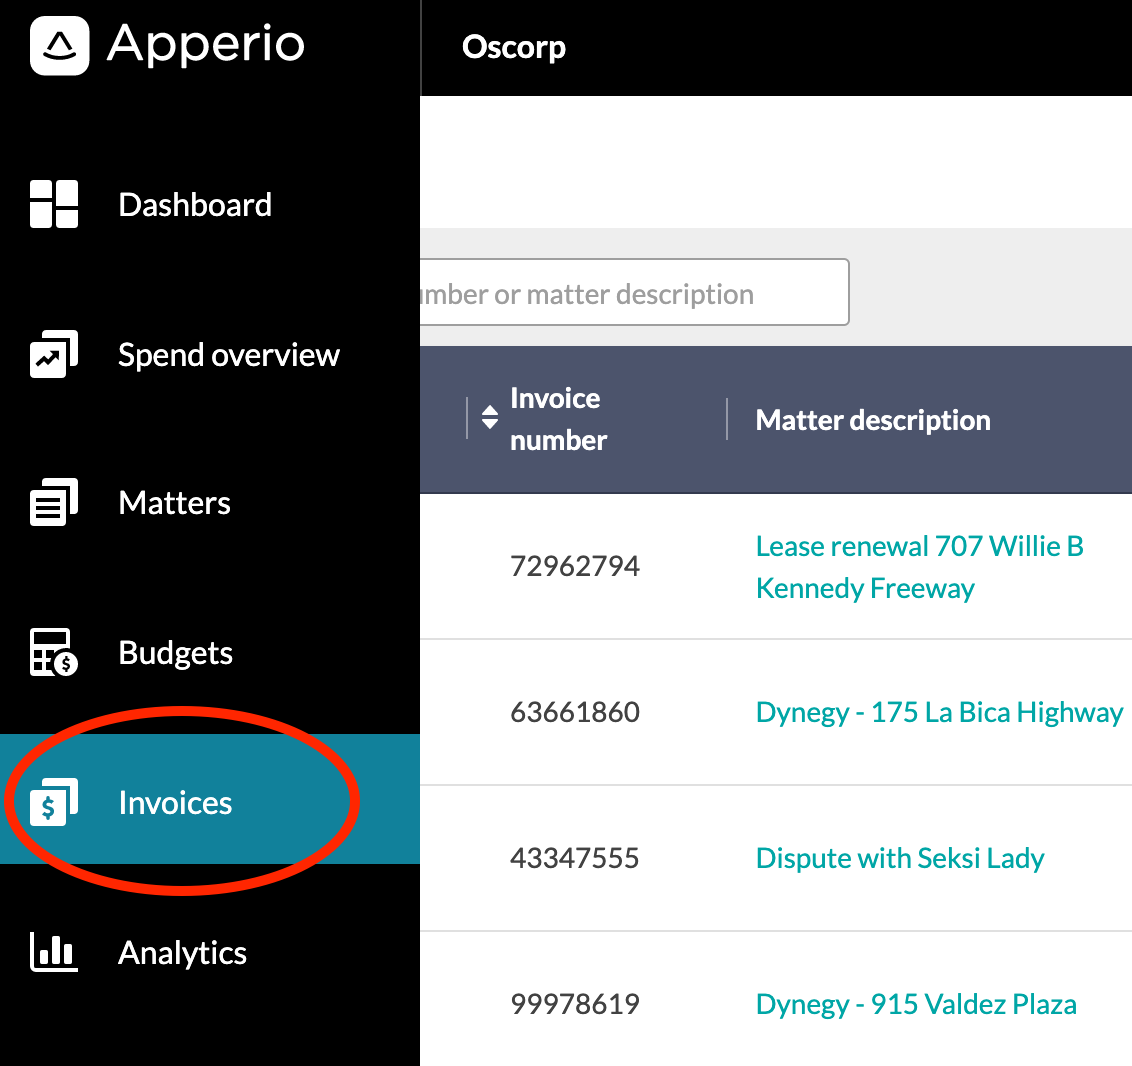Sort by Invoice number arrows

489,417
